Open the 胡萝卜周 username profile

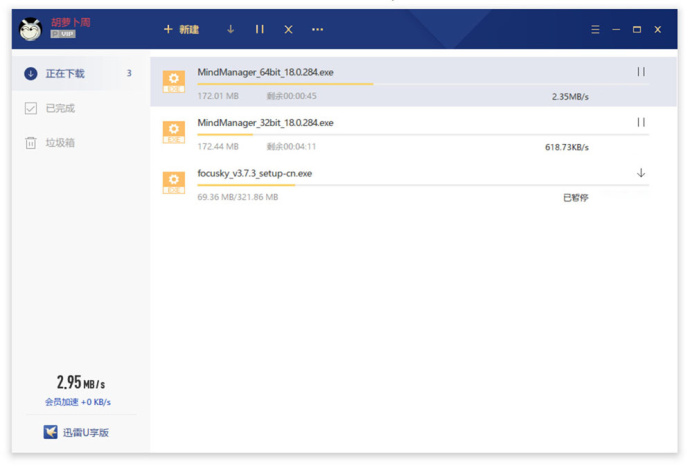pyautogui.click(x=71, y=22)
